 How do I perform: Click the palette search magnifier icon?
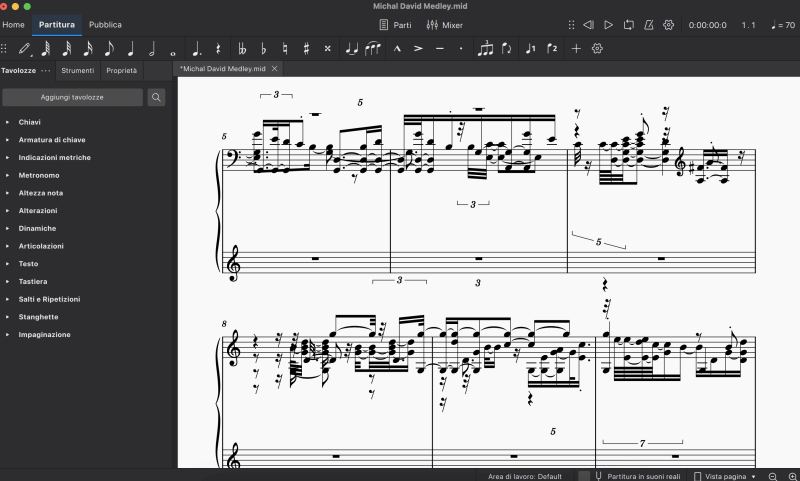tap(157, 97)
